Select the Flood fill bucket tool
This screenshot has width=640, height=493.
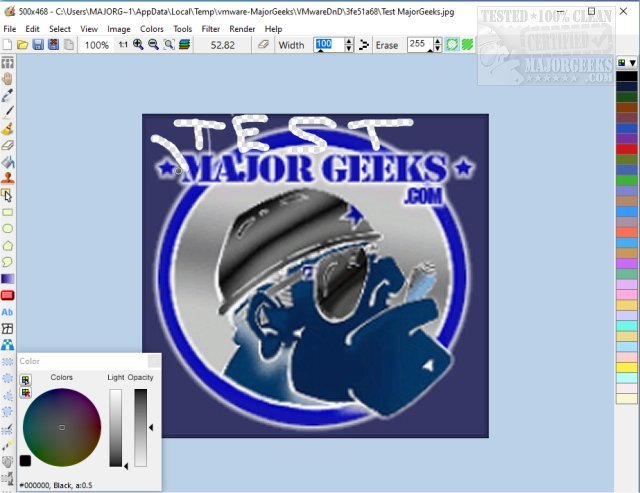pyautogui.click(x=7, y=162)
